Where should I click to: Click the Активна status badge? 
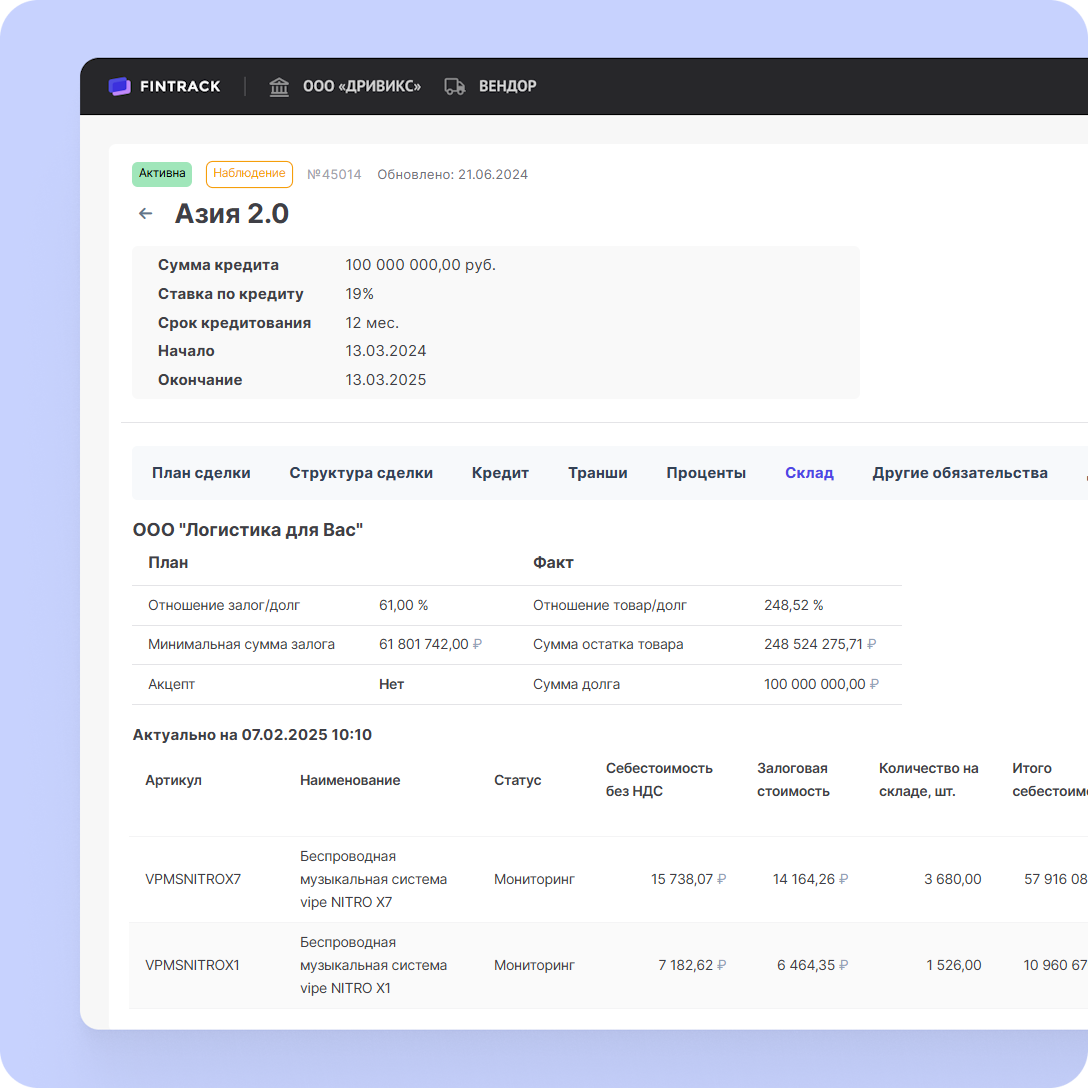coord(162,174)
